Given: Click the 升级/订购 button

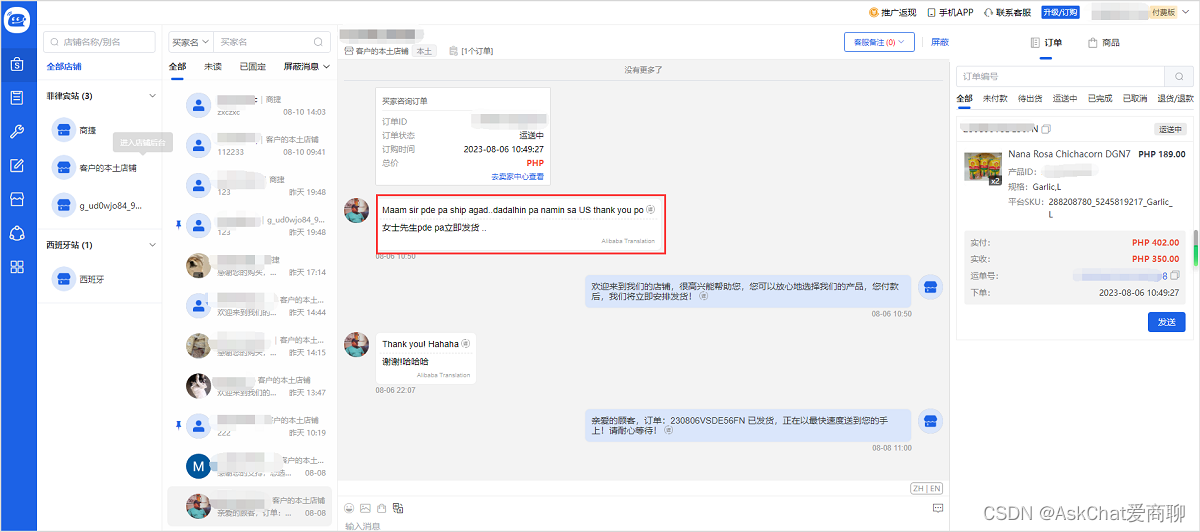Looking at the screenshot, I should tap(1060, 12).
